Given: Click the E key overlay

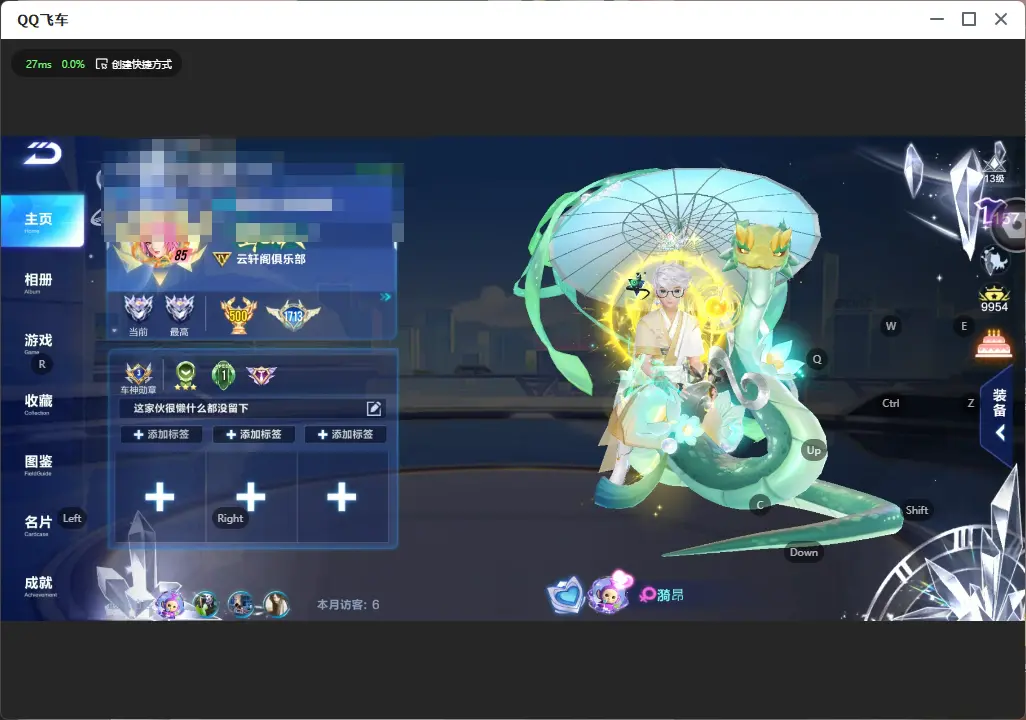Looking at the screenshot, I should 964,326.
